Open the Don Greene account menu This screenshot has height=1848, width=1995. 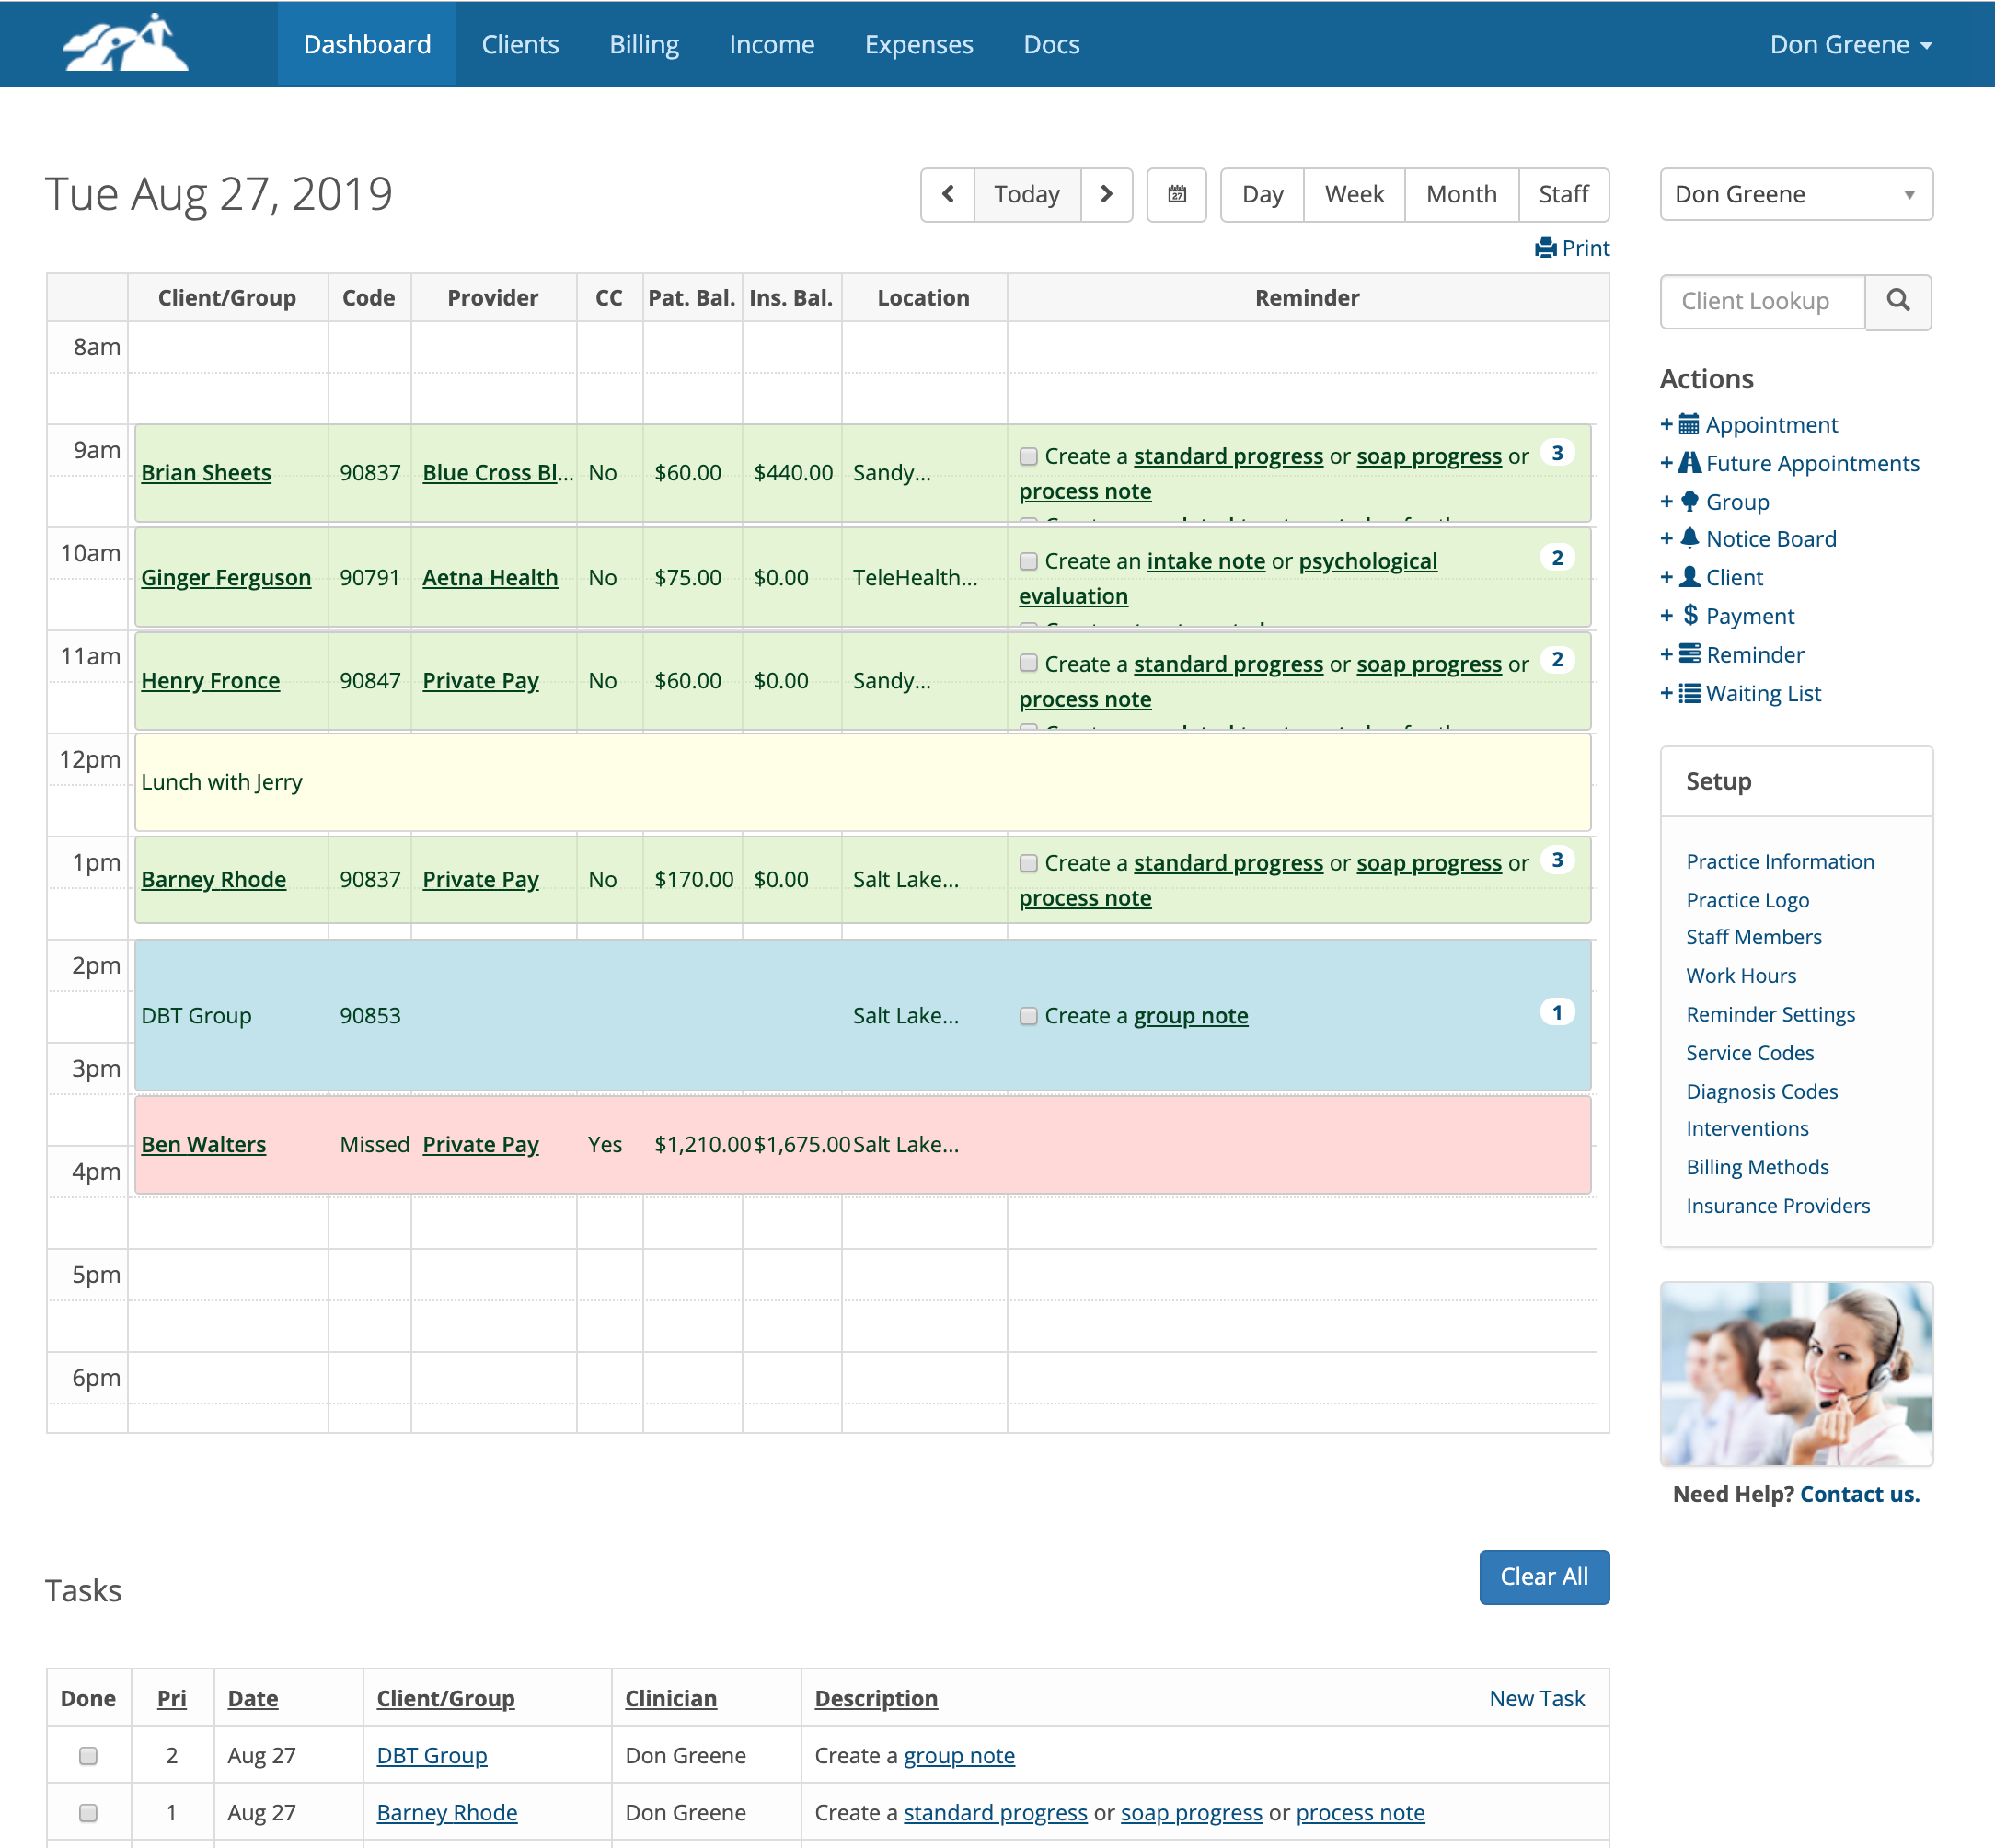point(1851,44)
